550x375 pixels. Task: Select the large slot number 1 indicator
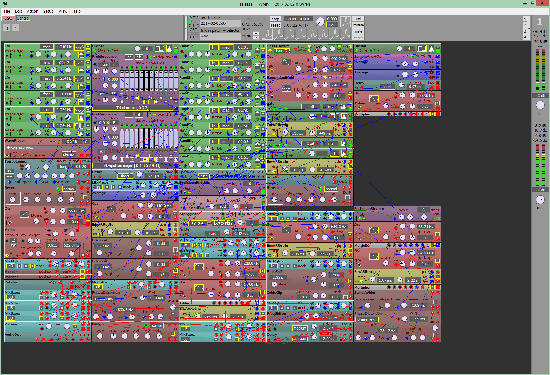point(539,22)
